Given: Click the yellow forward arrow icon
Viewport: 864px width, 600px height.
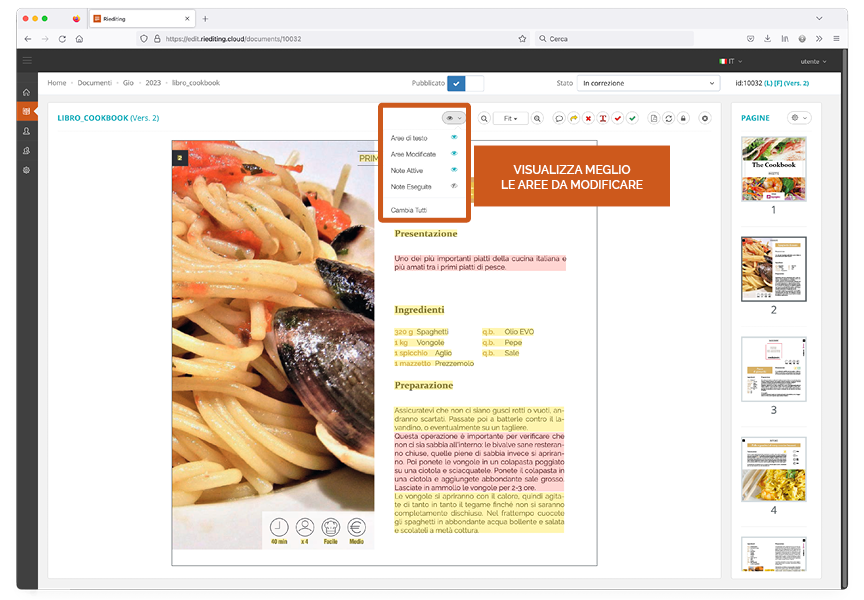Looking at the screenshot, I should [x=574, y=118].
